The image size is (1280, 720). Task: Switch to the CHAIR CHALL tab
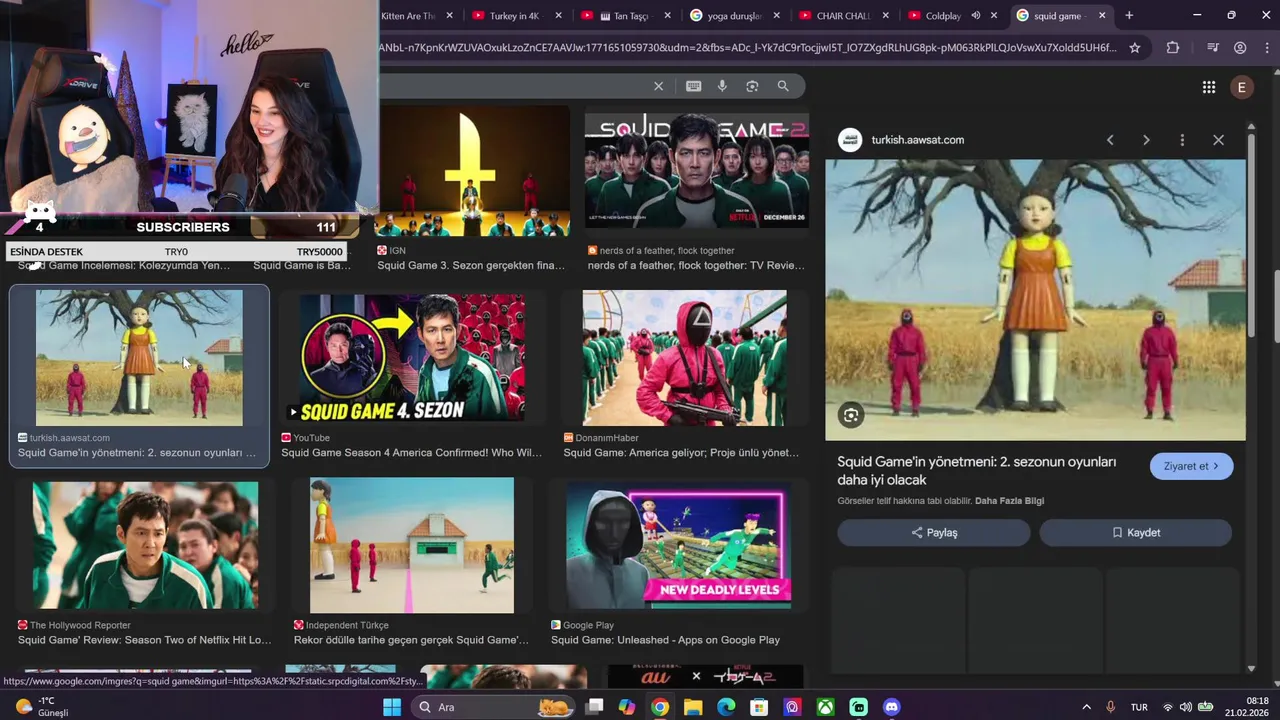point(843,15)
